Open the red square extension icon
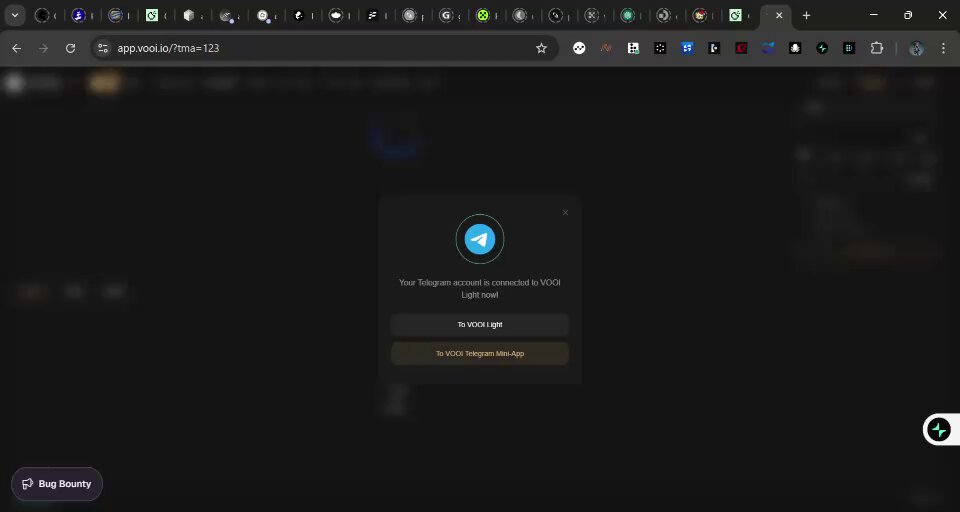 741,48
